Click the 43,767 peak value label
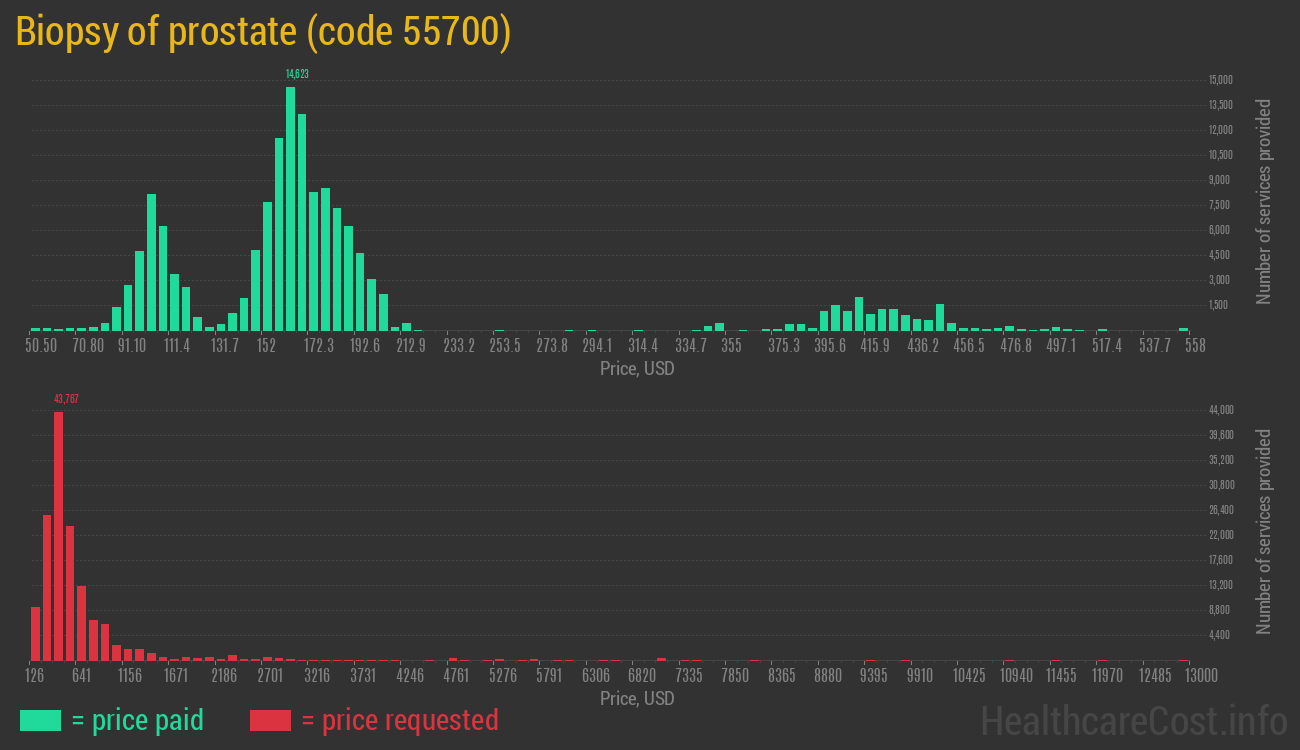 pos(66,399)
